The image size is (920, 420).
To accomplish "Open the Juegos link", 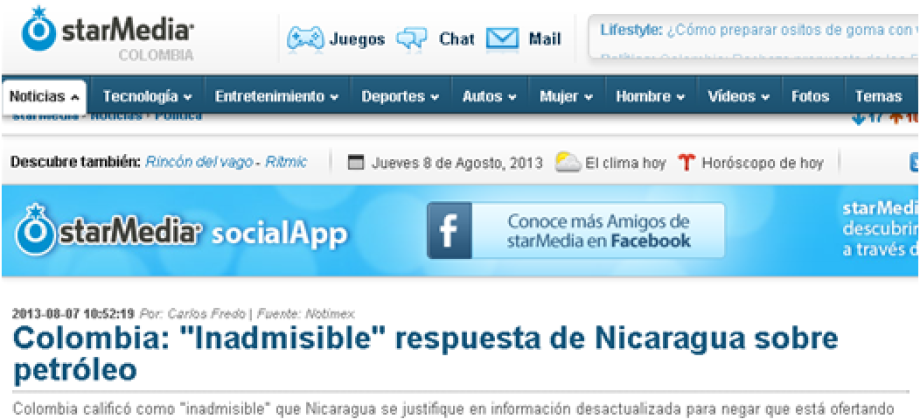I will [357, 39].
